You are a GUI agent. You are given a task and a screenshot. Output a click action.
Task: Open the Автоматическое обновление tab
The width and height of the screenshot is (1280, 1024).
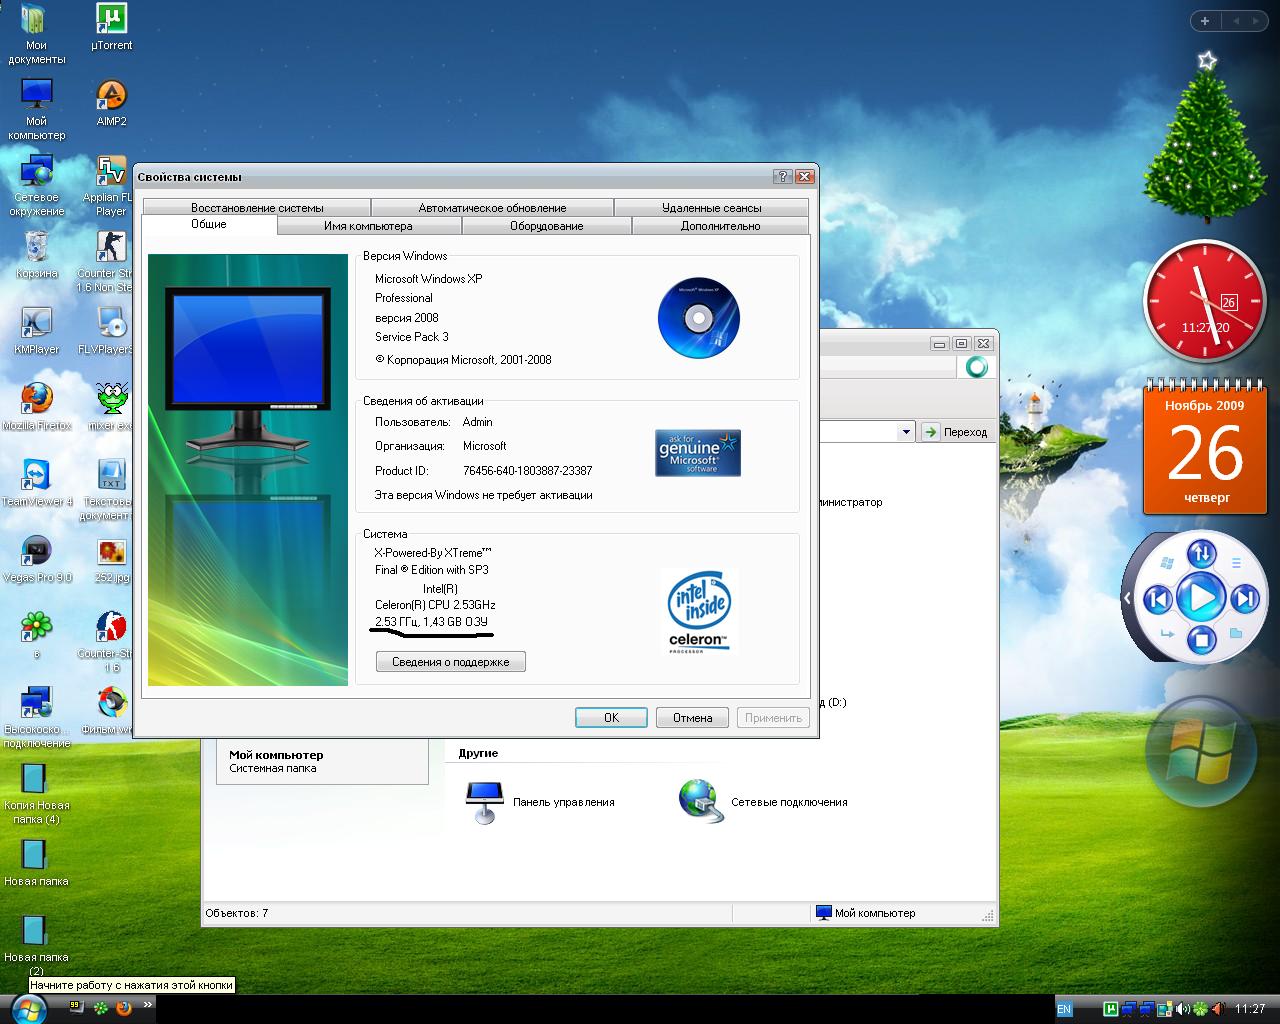pyautogui.click(x=492, y=208)
